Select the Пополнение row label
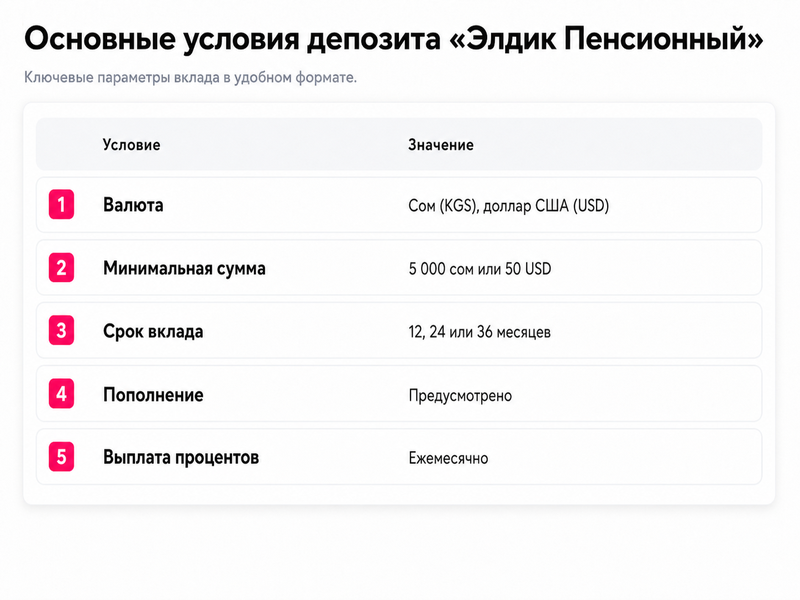This screenshot has height=600, width=800. pyautogui.click(x=153, y=395)
